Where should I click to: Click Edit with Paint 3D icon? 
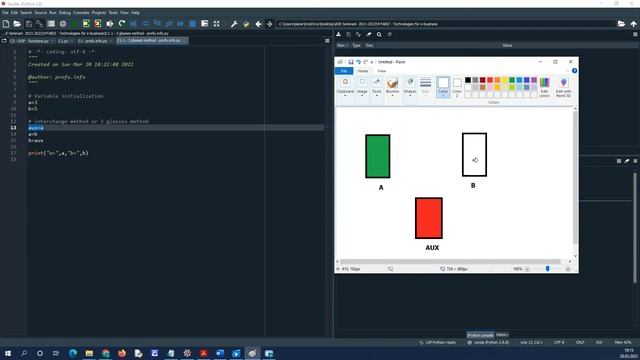coord(563,87)
